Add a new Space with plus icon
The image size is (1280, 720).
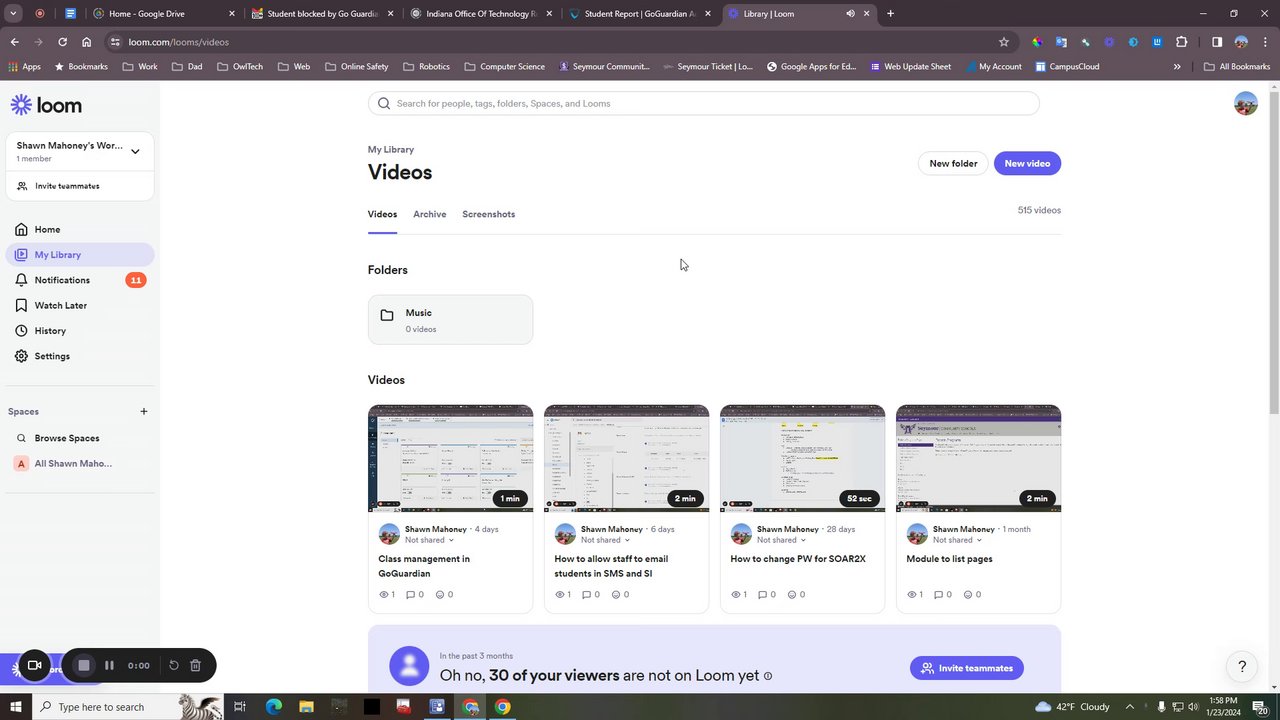[144, 411]
